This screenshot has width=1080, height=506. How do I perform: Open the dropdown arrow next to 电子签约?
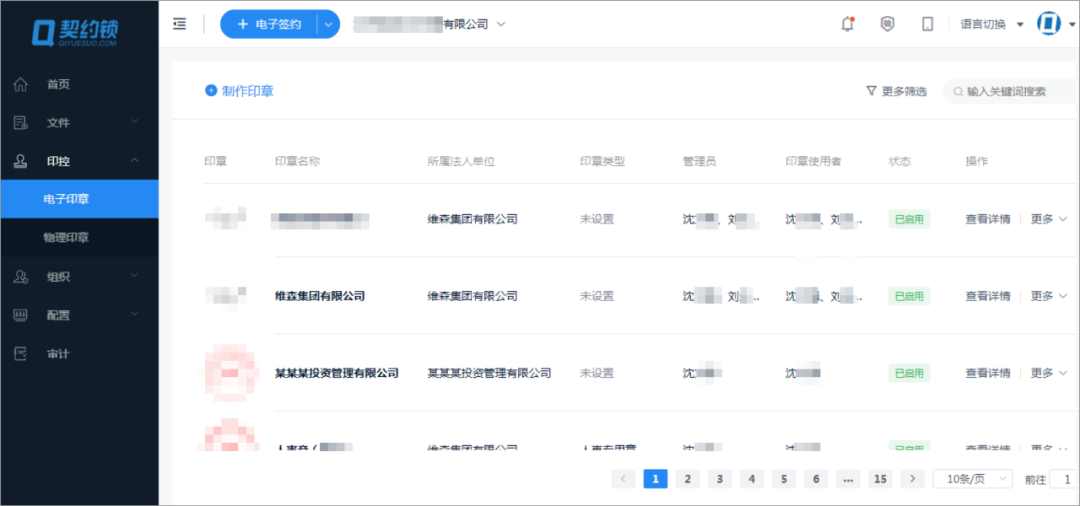click(x=328, y=24)
